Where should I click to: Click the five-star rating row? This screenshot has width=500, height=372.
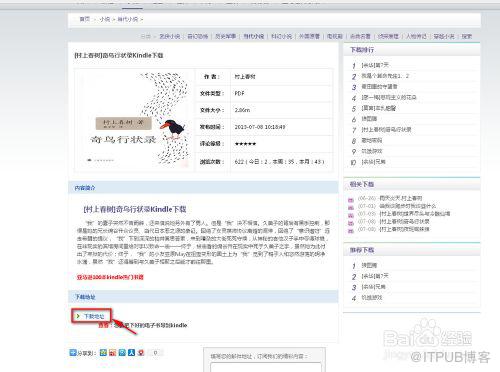245,144
